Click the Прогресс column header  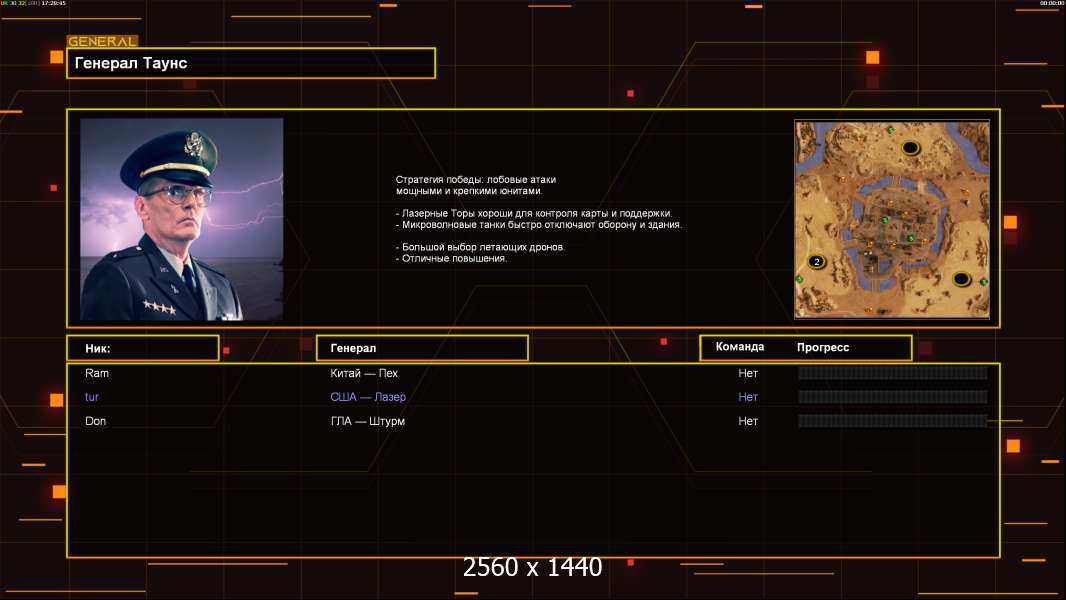[823, 347]
